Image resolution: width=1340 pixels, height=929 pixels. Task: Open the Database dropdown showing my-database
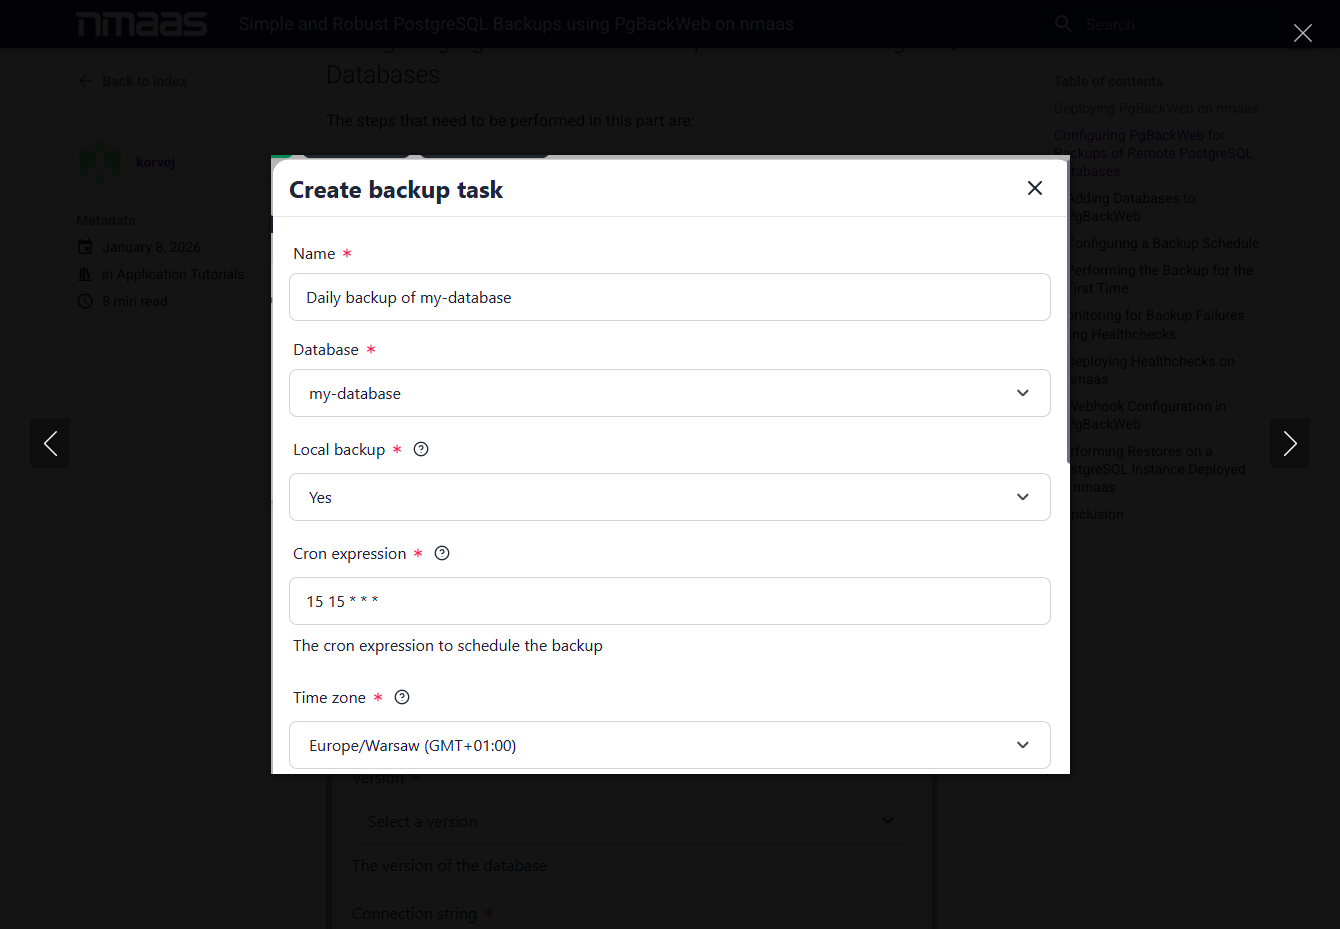point(670,393)
